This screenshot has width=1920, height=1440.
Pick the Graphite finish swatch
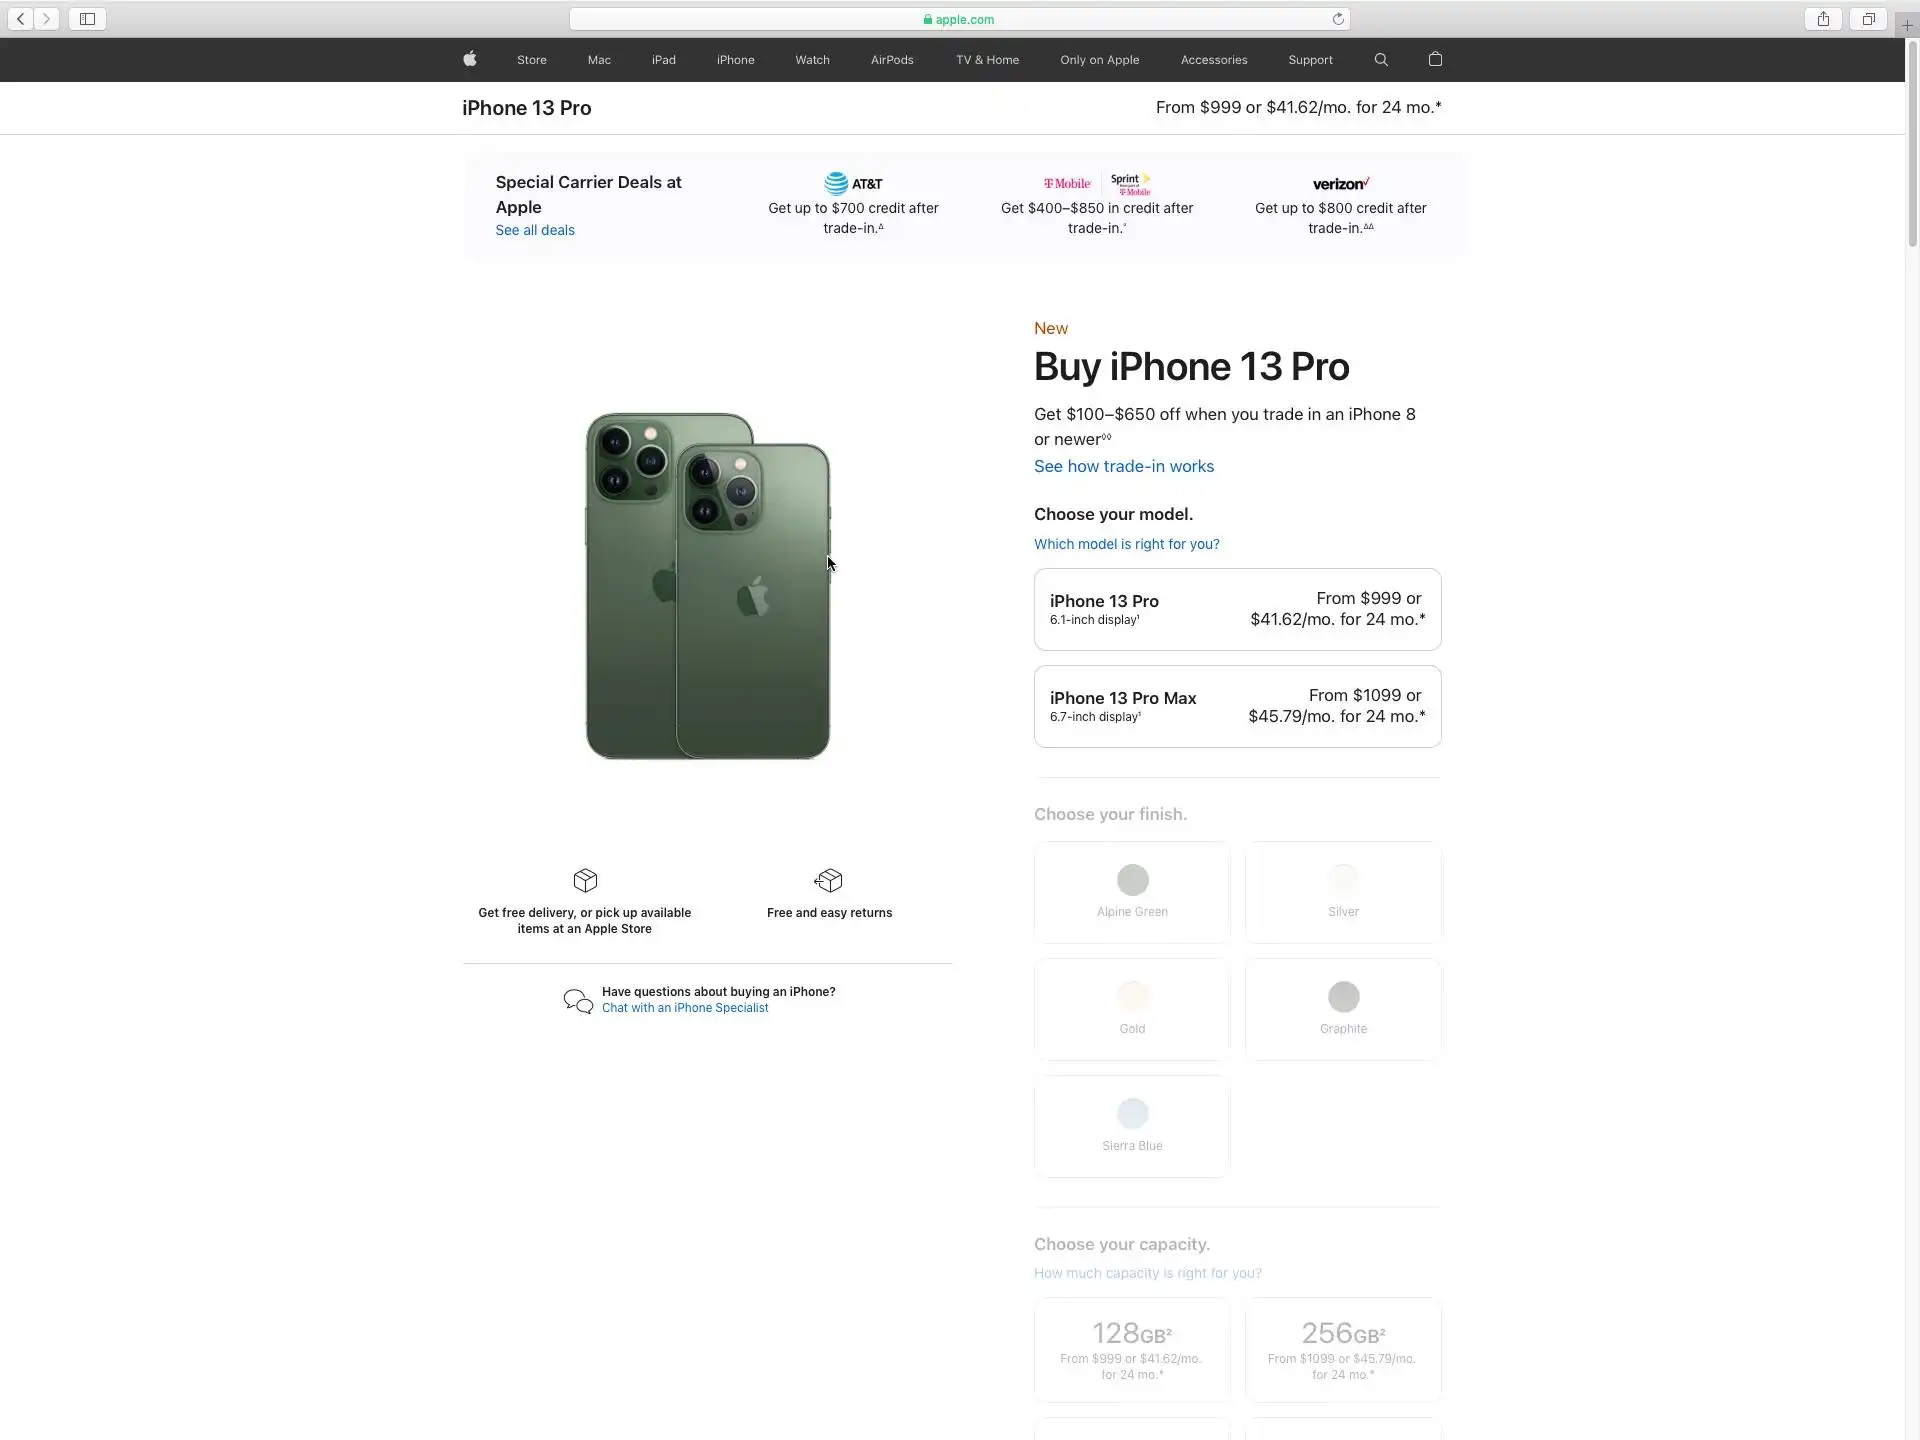tap(1343, 1009)
